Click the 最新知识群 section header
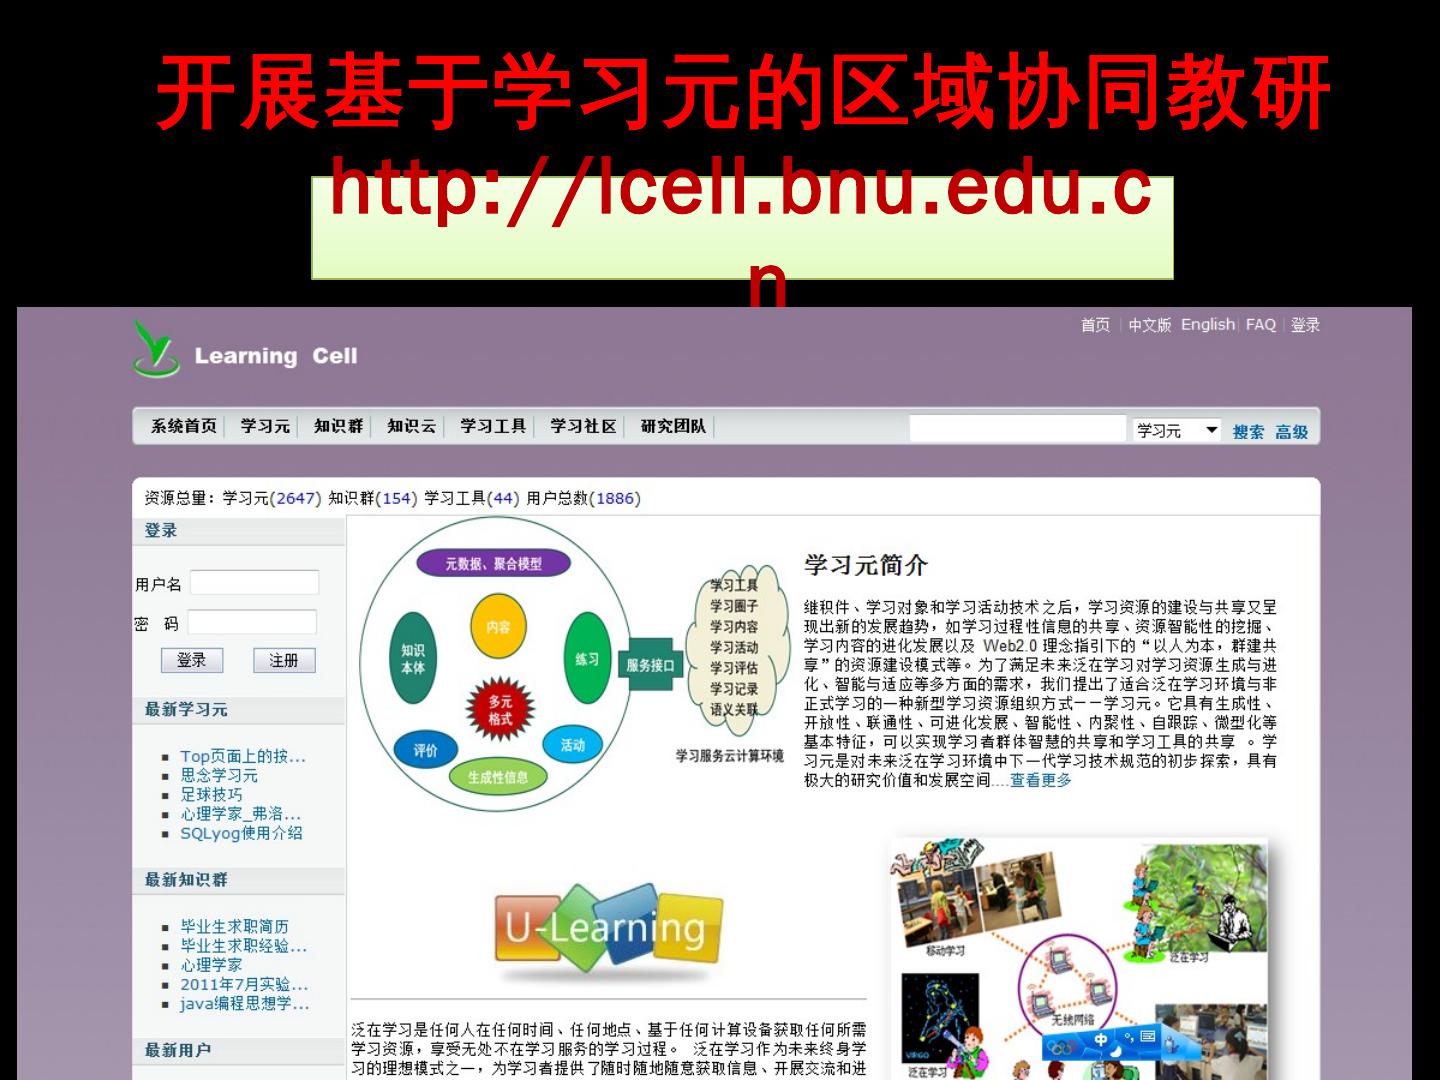Viewport: 1440px width, 1080px height. click(186, 880)
